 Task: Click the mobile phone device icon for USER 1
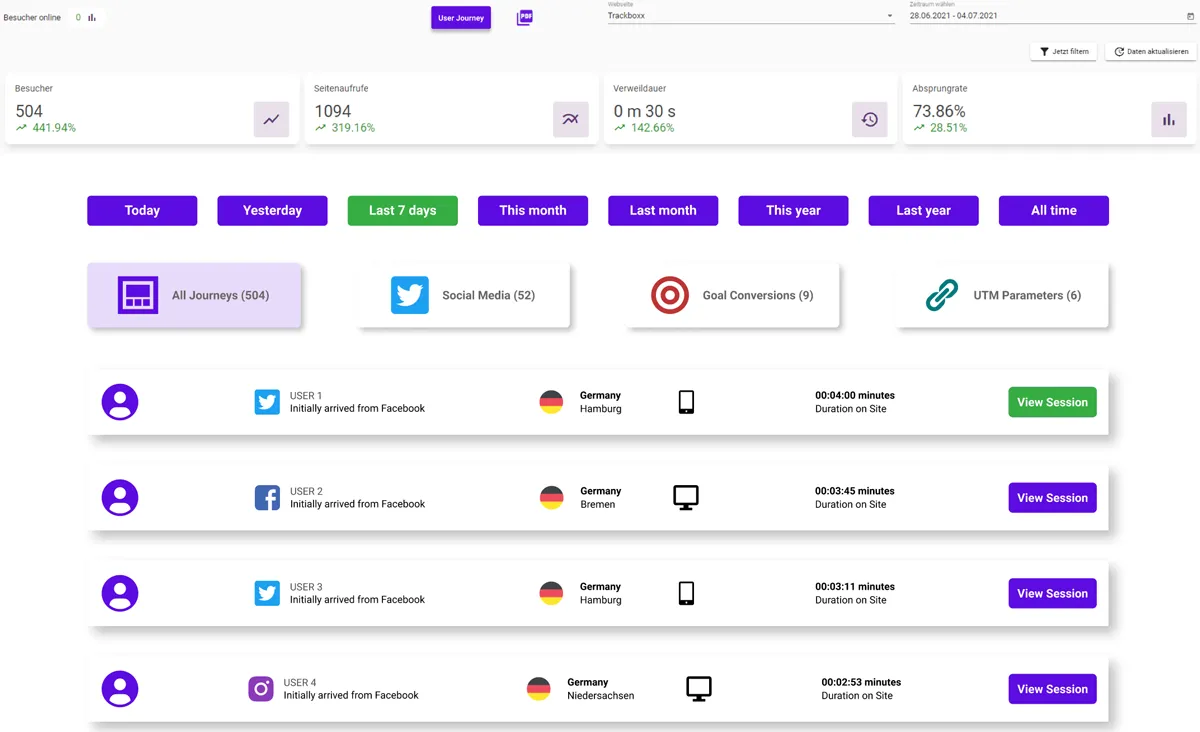coord(686,401)
